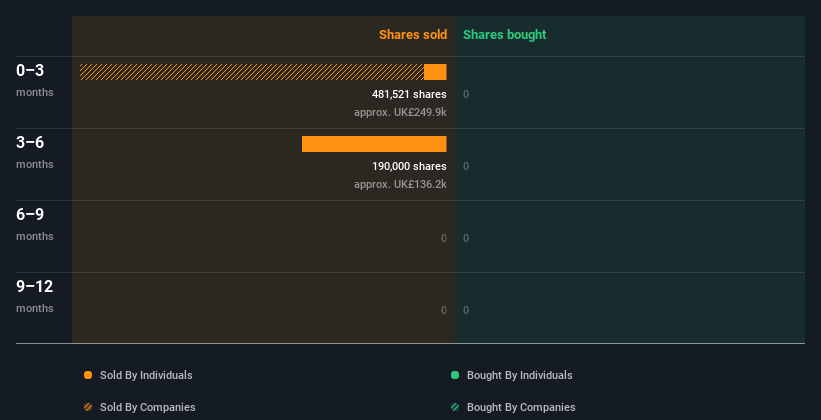Click the hatched green Bought By Companies icon

[455, 407]
